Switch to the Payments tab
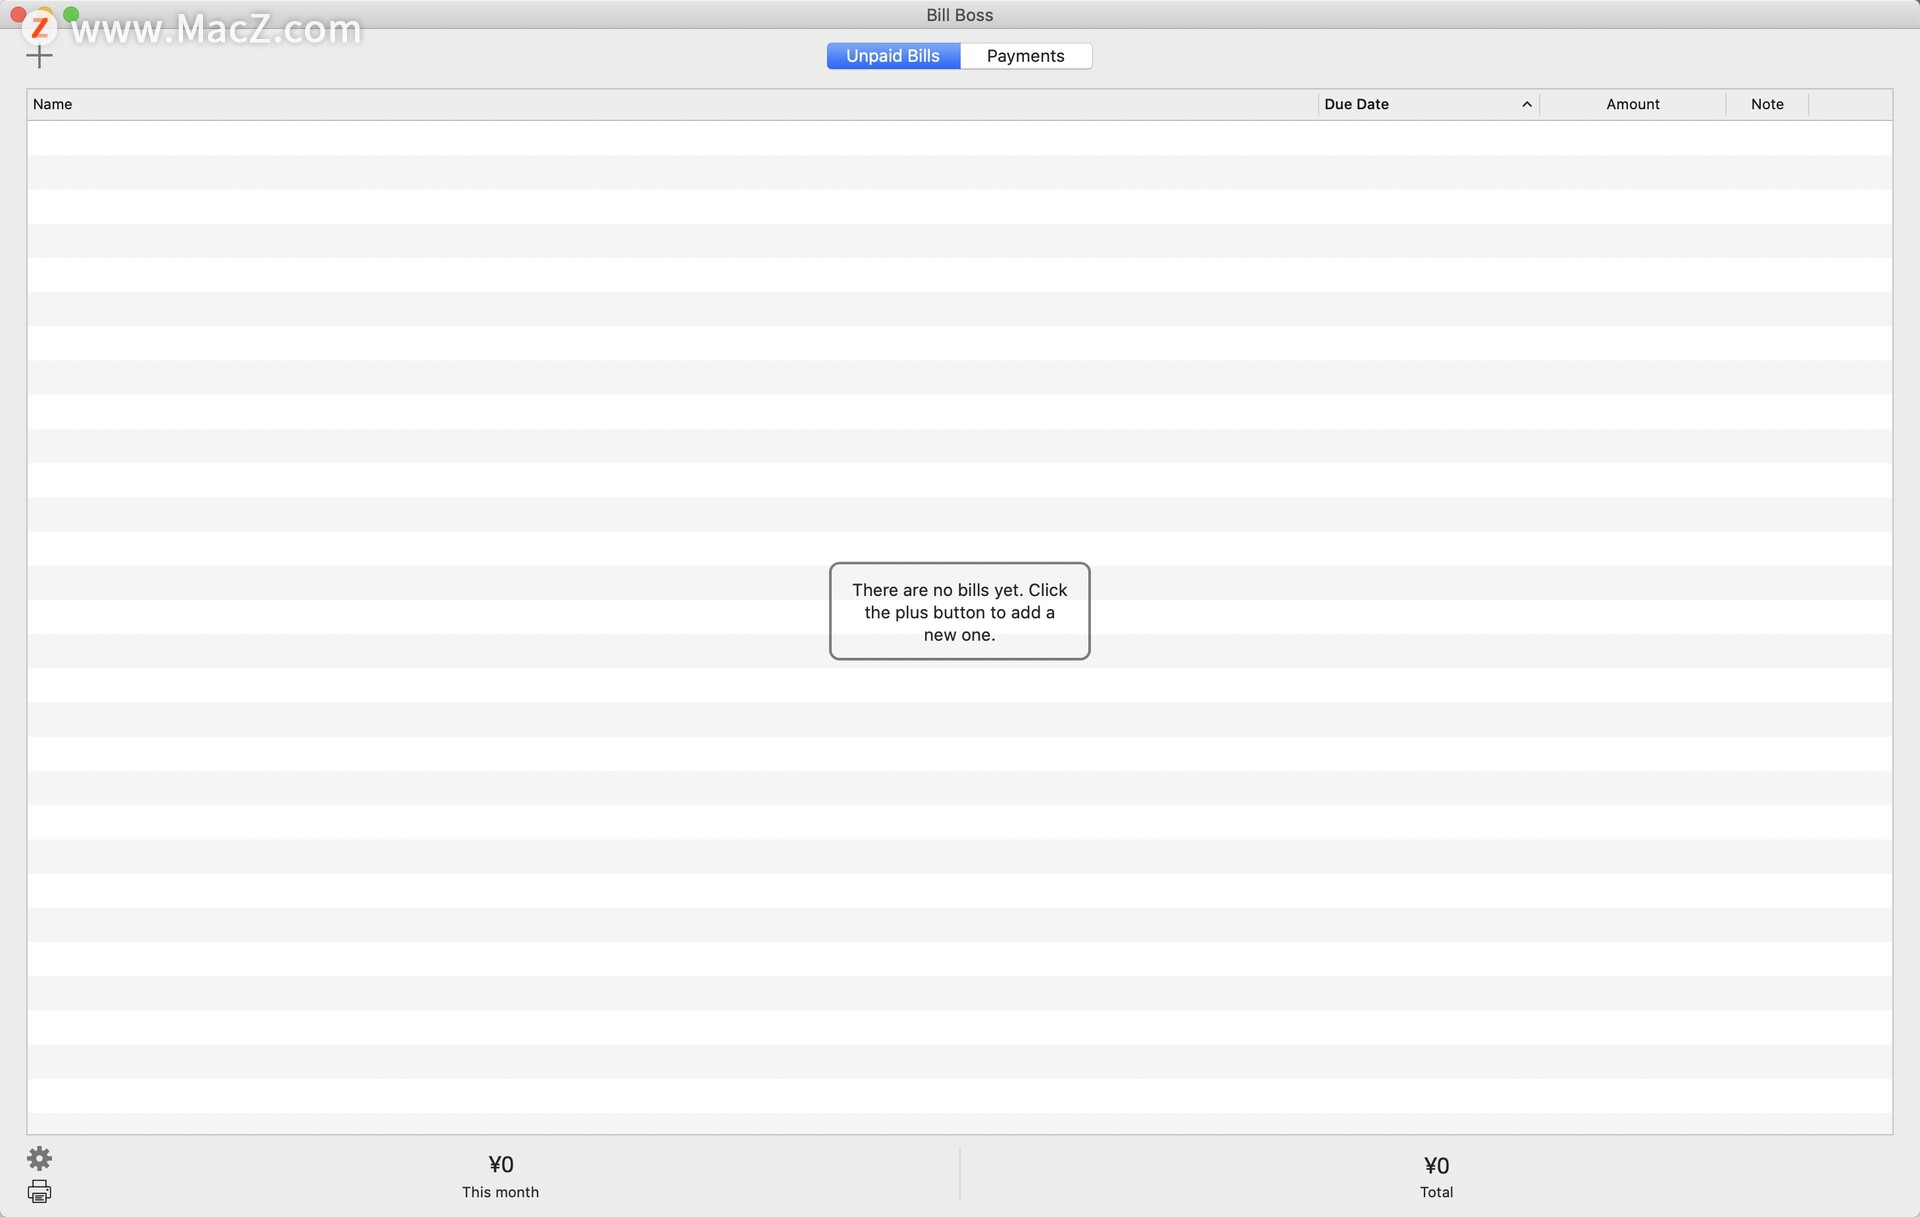 pyautogui.click(x=1025, y=56)
